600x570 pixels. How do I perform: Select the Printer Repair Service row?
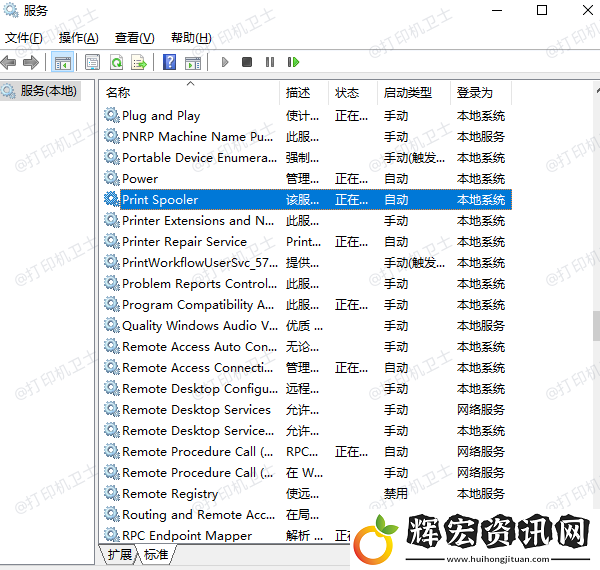click(308, 242)
